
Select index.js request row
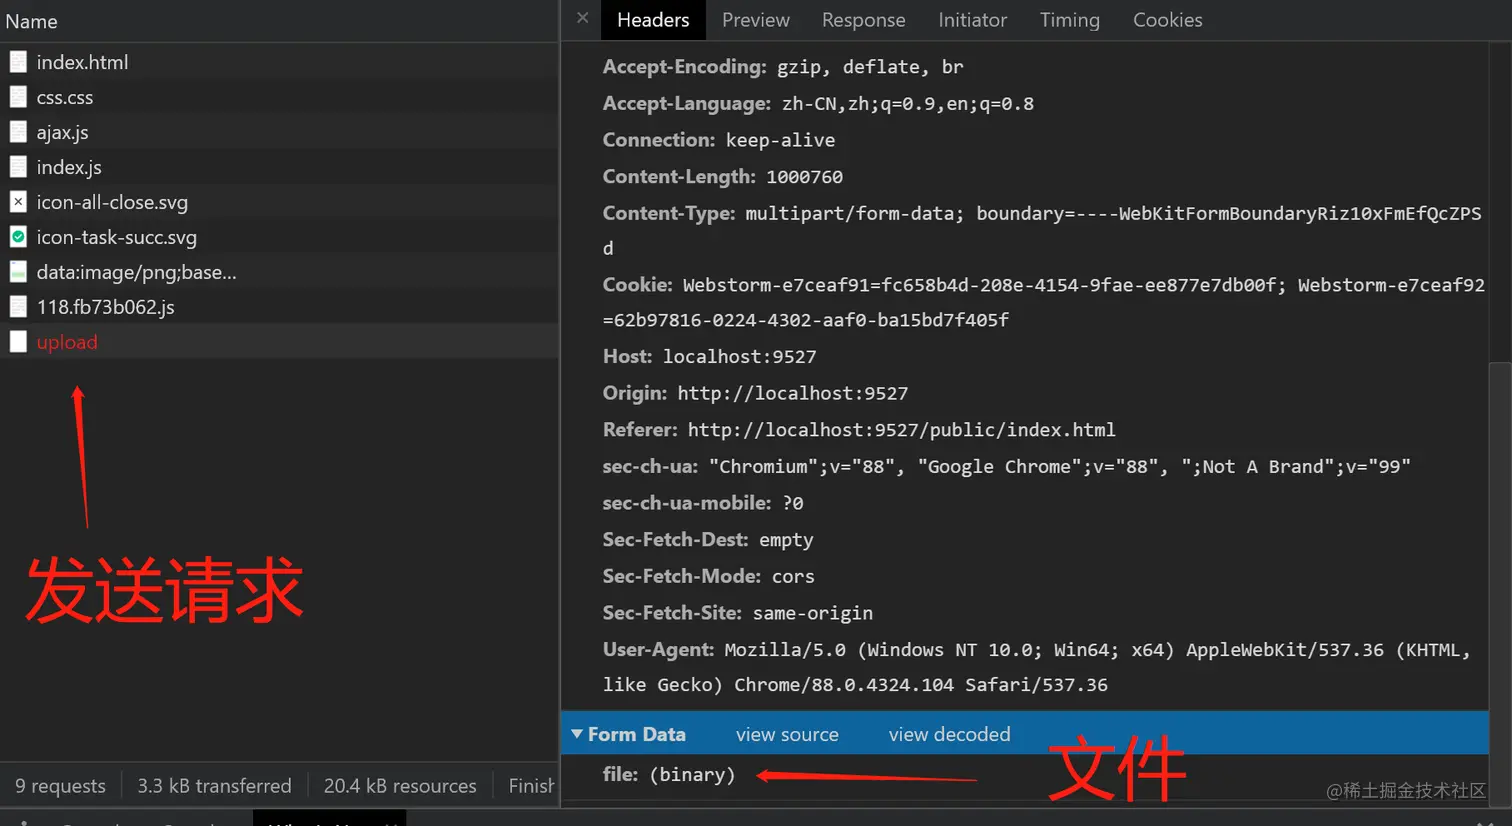click(x=279, y=167)
